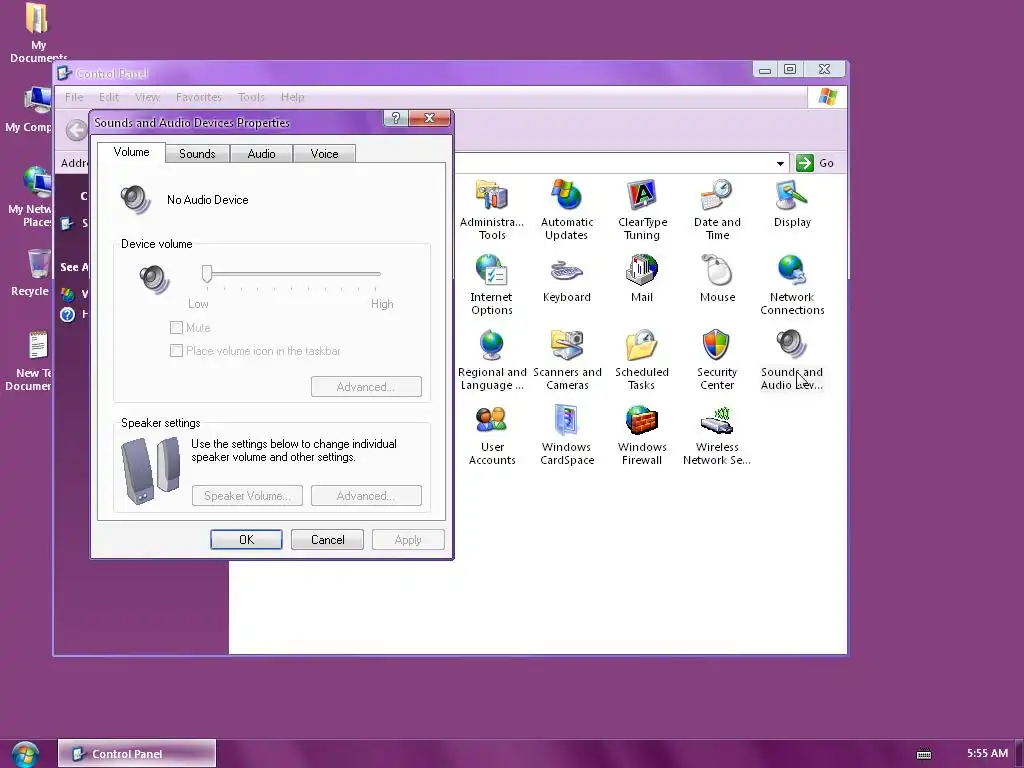
Task: Open the File menu
Action: [x=74, y=97]
